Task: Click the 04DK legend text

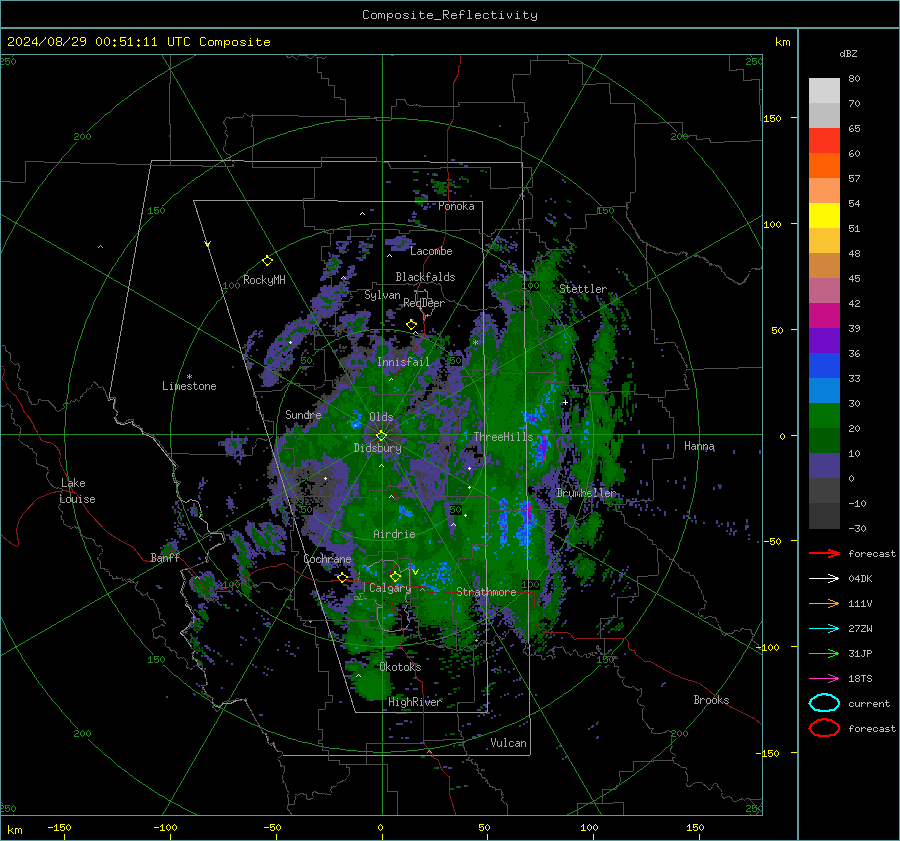Action: [860, 579]
